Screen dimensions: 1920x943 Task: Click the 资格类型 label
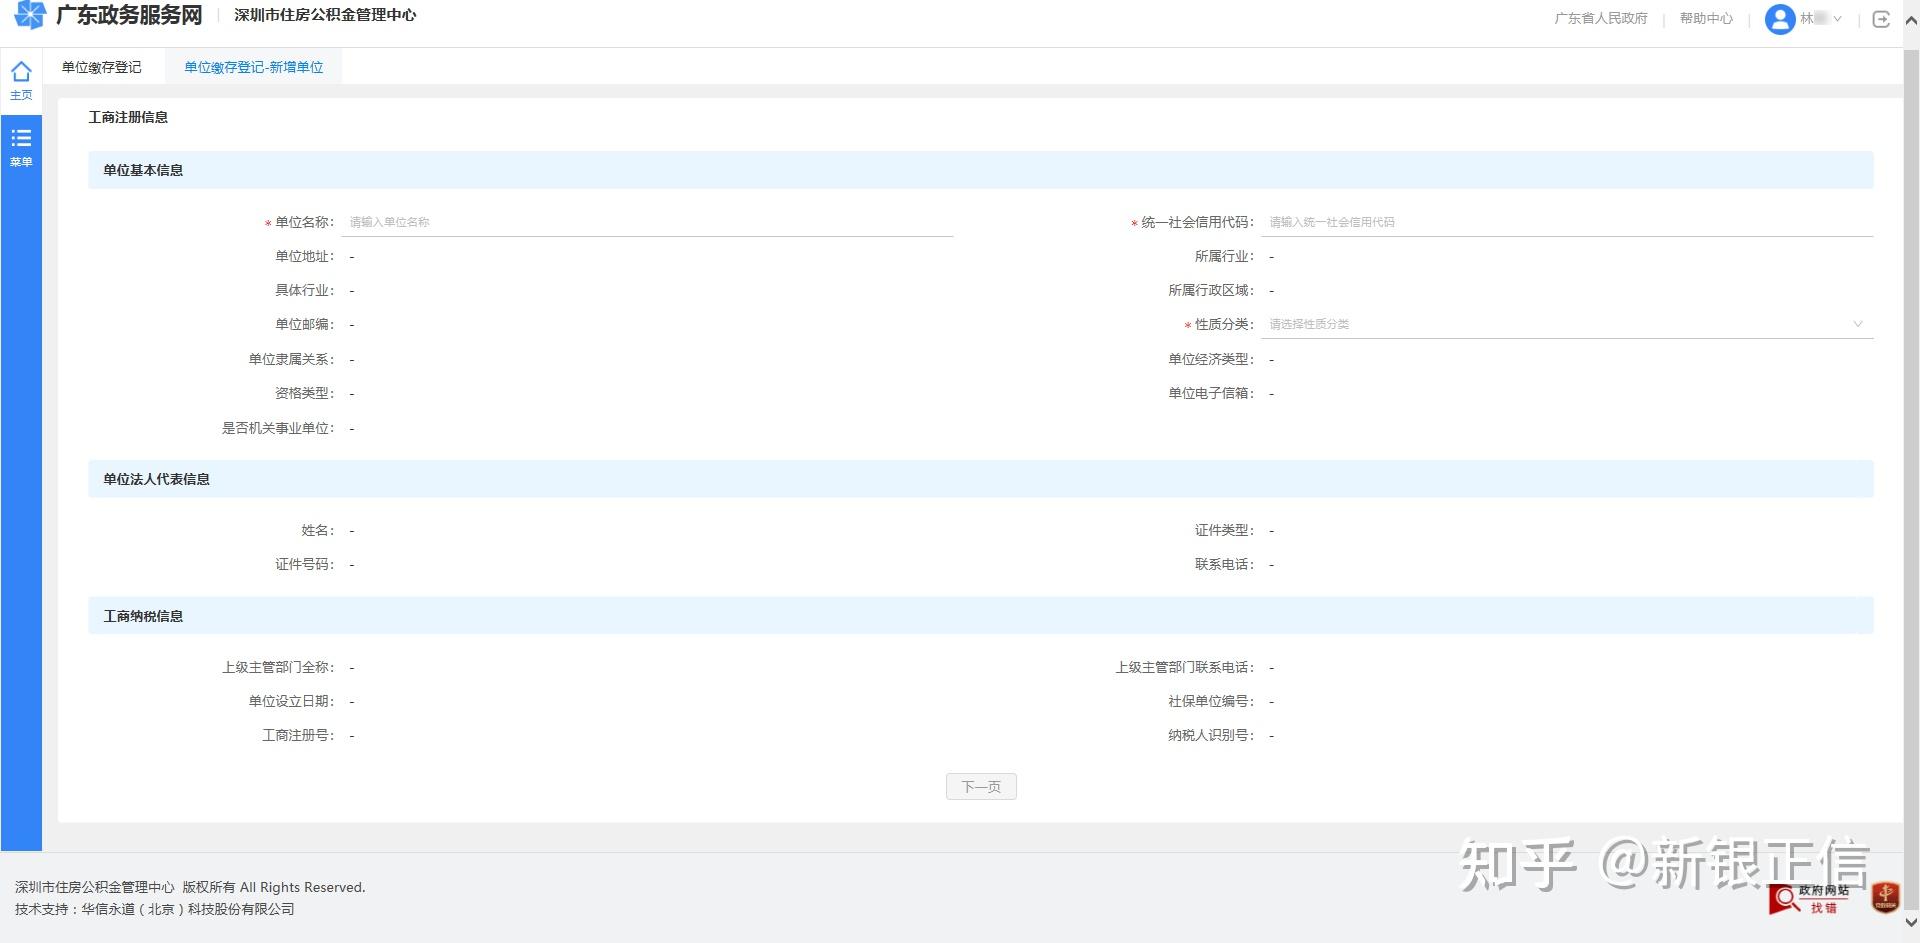click(x=304, y=393)
